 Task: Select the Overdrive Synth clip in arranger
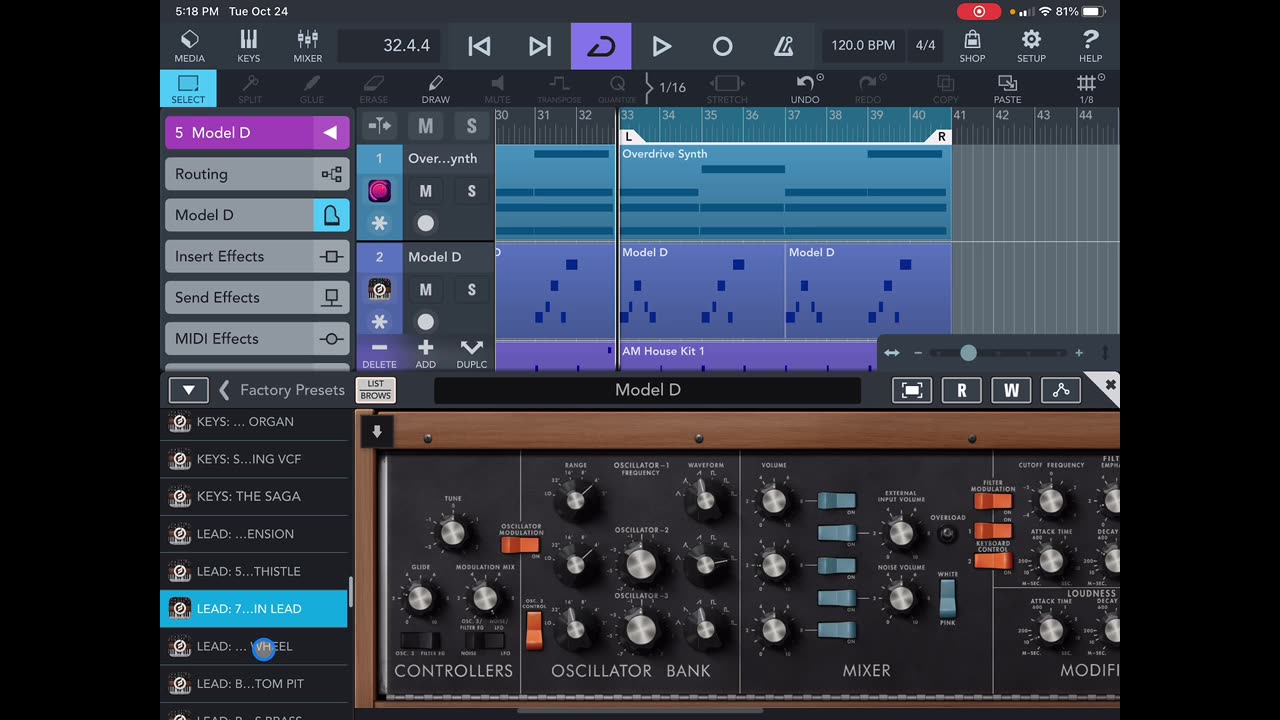[x=785, y=192]
